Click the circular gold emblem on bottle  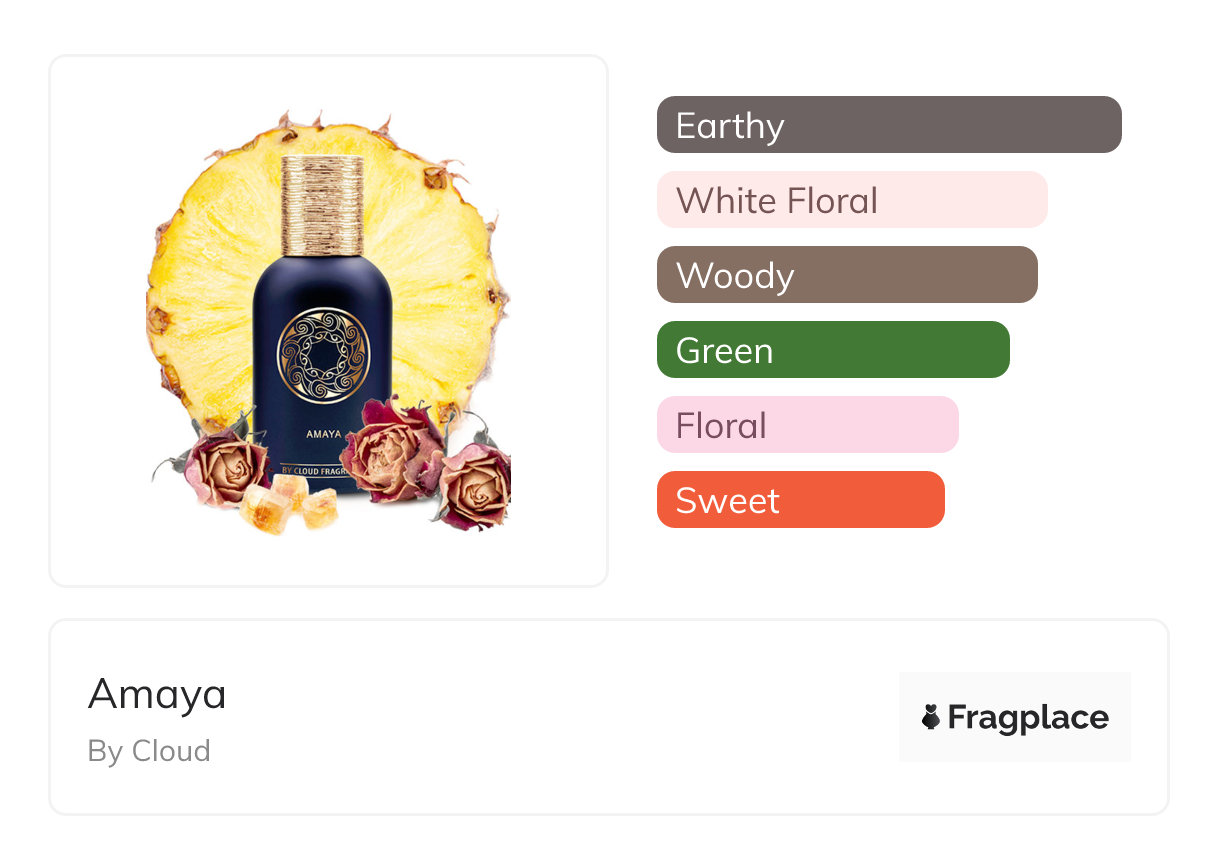(x=323, y=355)
